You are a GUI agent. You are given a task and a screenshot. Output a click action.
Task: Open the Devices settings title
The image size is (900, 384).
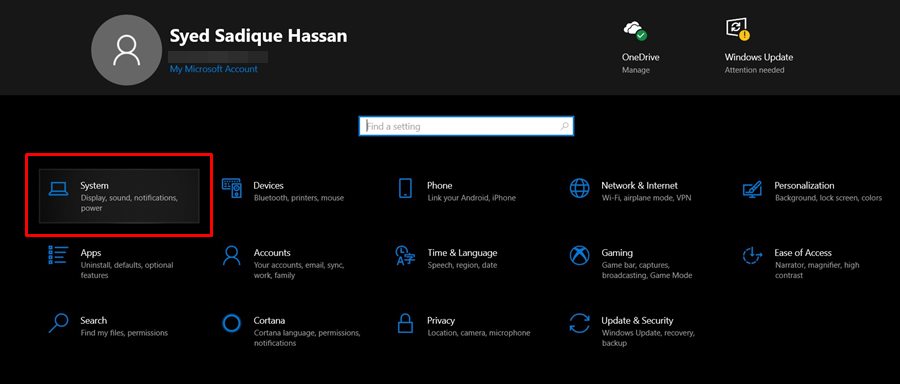point(269,185)
